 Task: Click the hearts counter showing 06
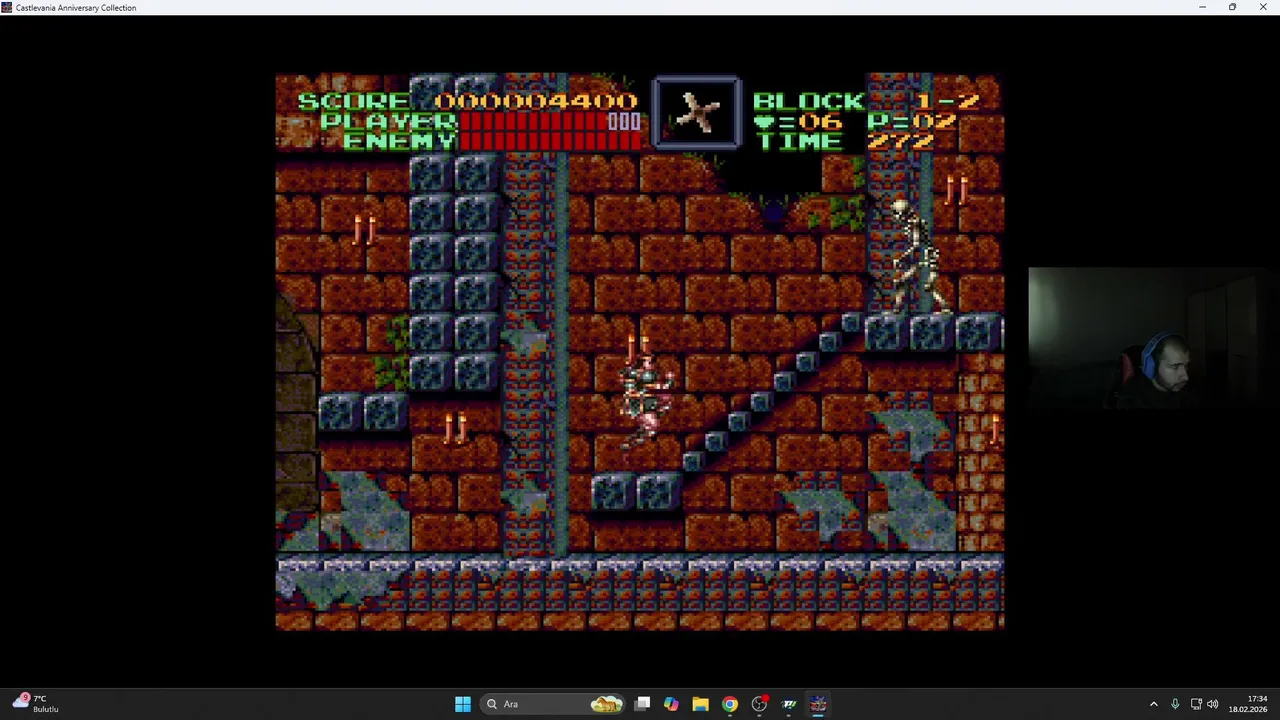click(798, 121)
